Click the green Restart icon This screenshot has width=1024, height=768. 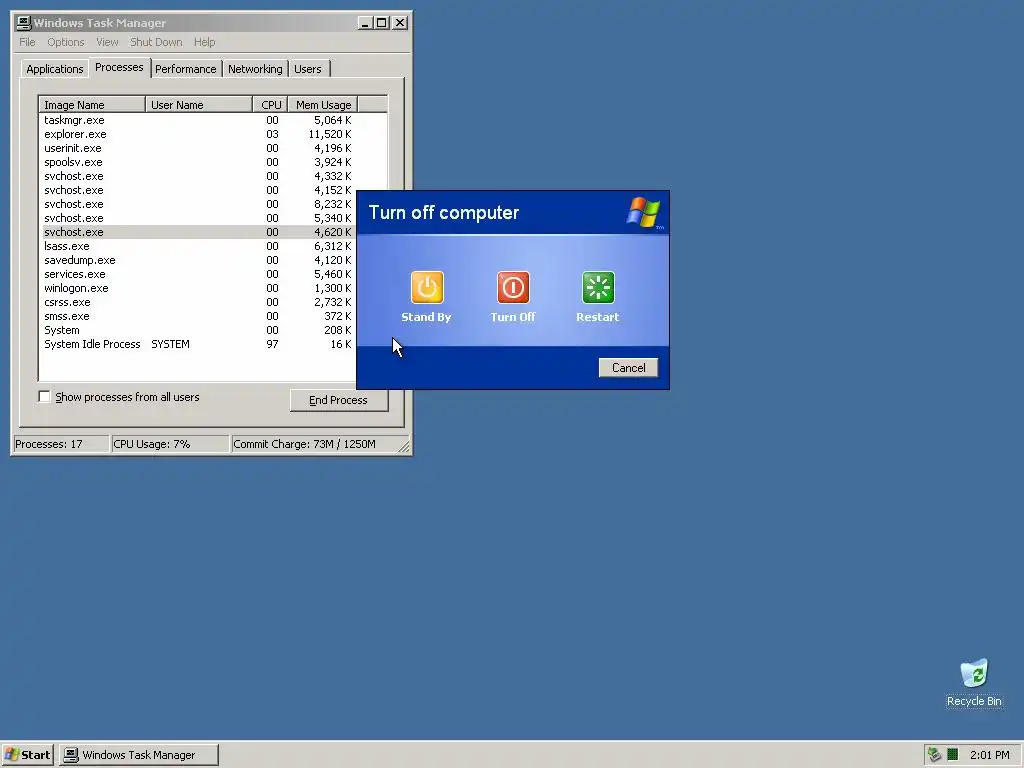[598, 287]
